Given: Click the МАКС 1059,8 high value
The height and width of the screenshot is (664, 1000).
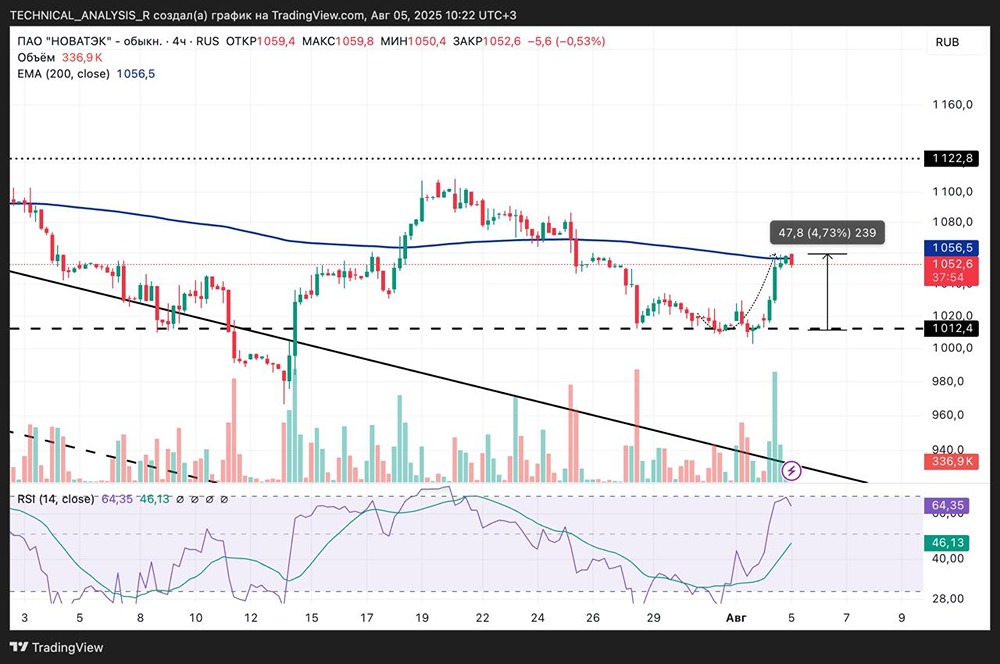Looking at the screenshot, I should point(338,41).
